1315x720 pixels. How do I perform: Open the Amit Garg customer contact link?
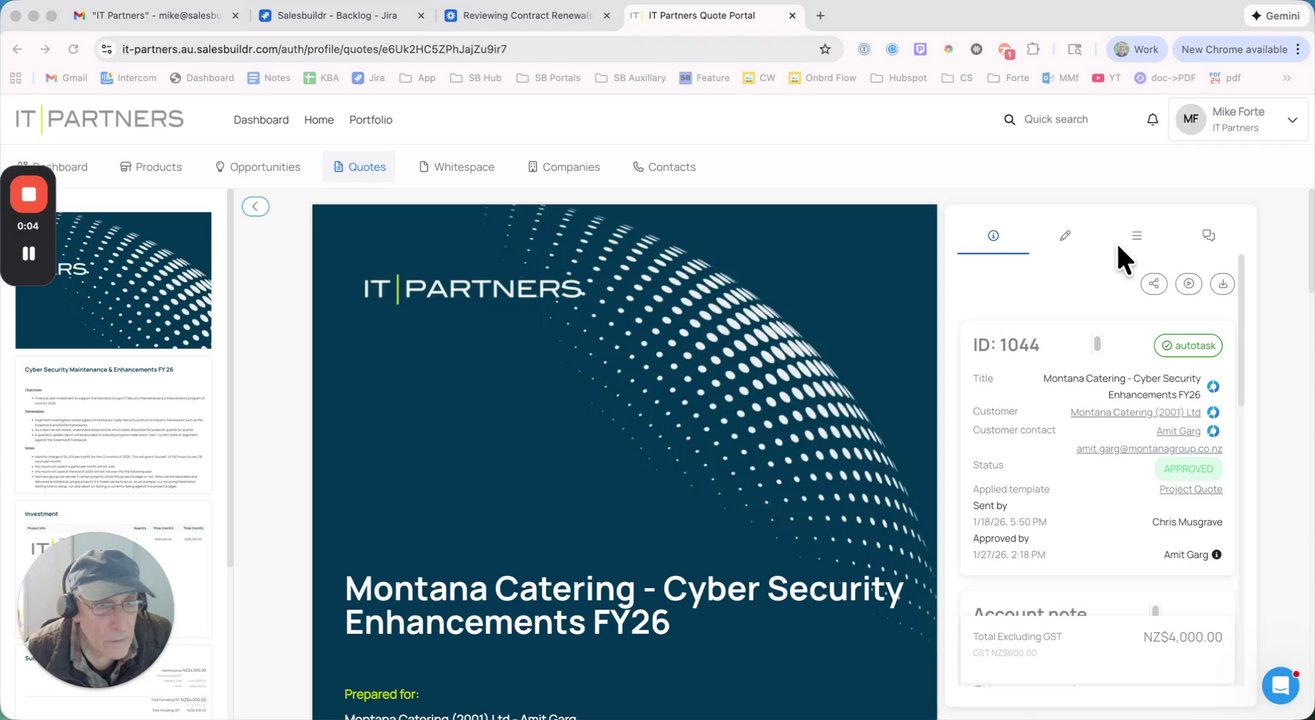tap(1178, 431)
